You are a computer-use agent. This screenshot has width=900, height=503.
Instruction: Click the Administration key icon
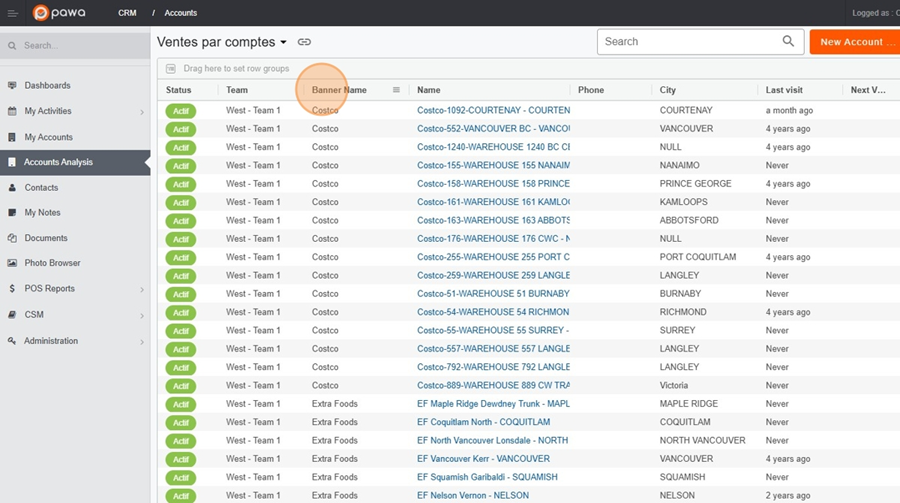[12, 341]
